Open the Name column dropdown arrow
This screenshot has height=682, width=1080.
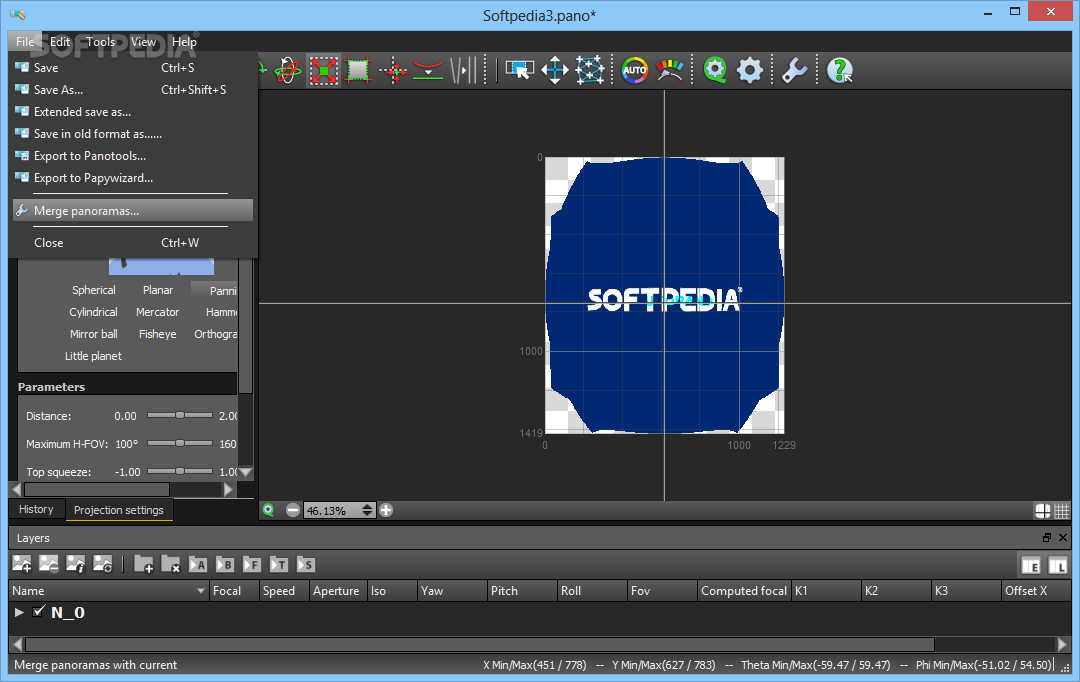tap(200, 591)
